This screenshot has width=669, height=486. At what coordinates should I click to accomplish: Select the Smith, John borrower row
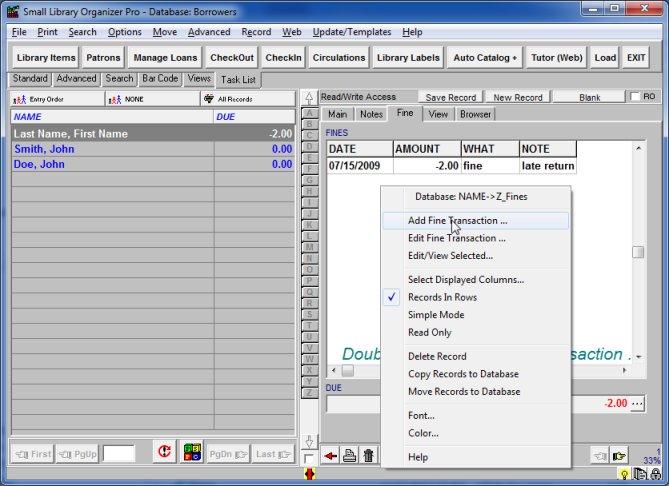point(153,149)
